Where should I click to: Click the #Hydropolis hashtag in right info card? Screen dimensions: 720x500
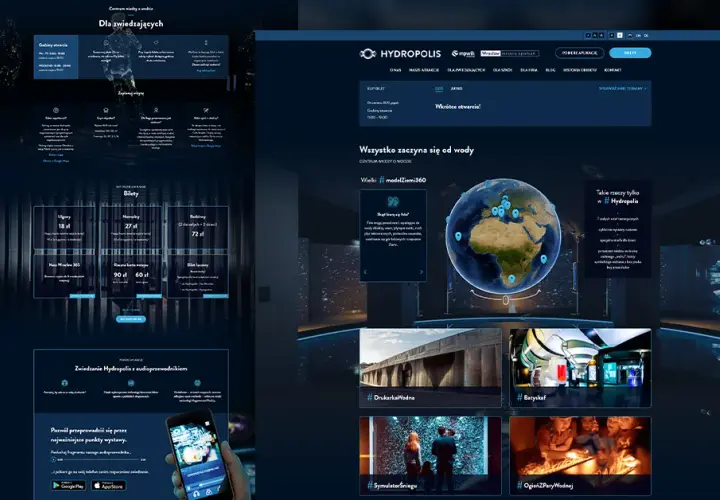pyautogui.click(x=621, y=201)
